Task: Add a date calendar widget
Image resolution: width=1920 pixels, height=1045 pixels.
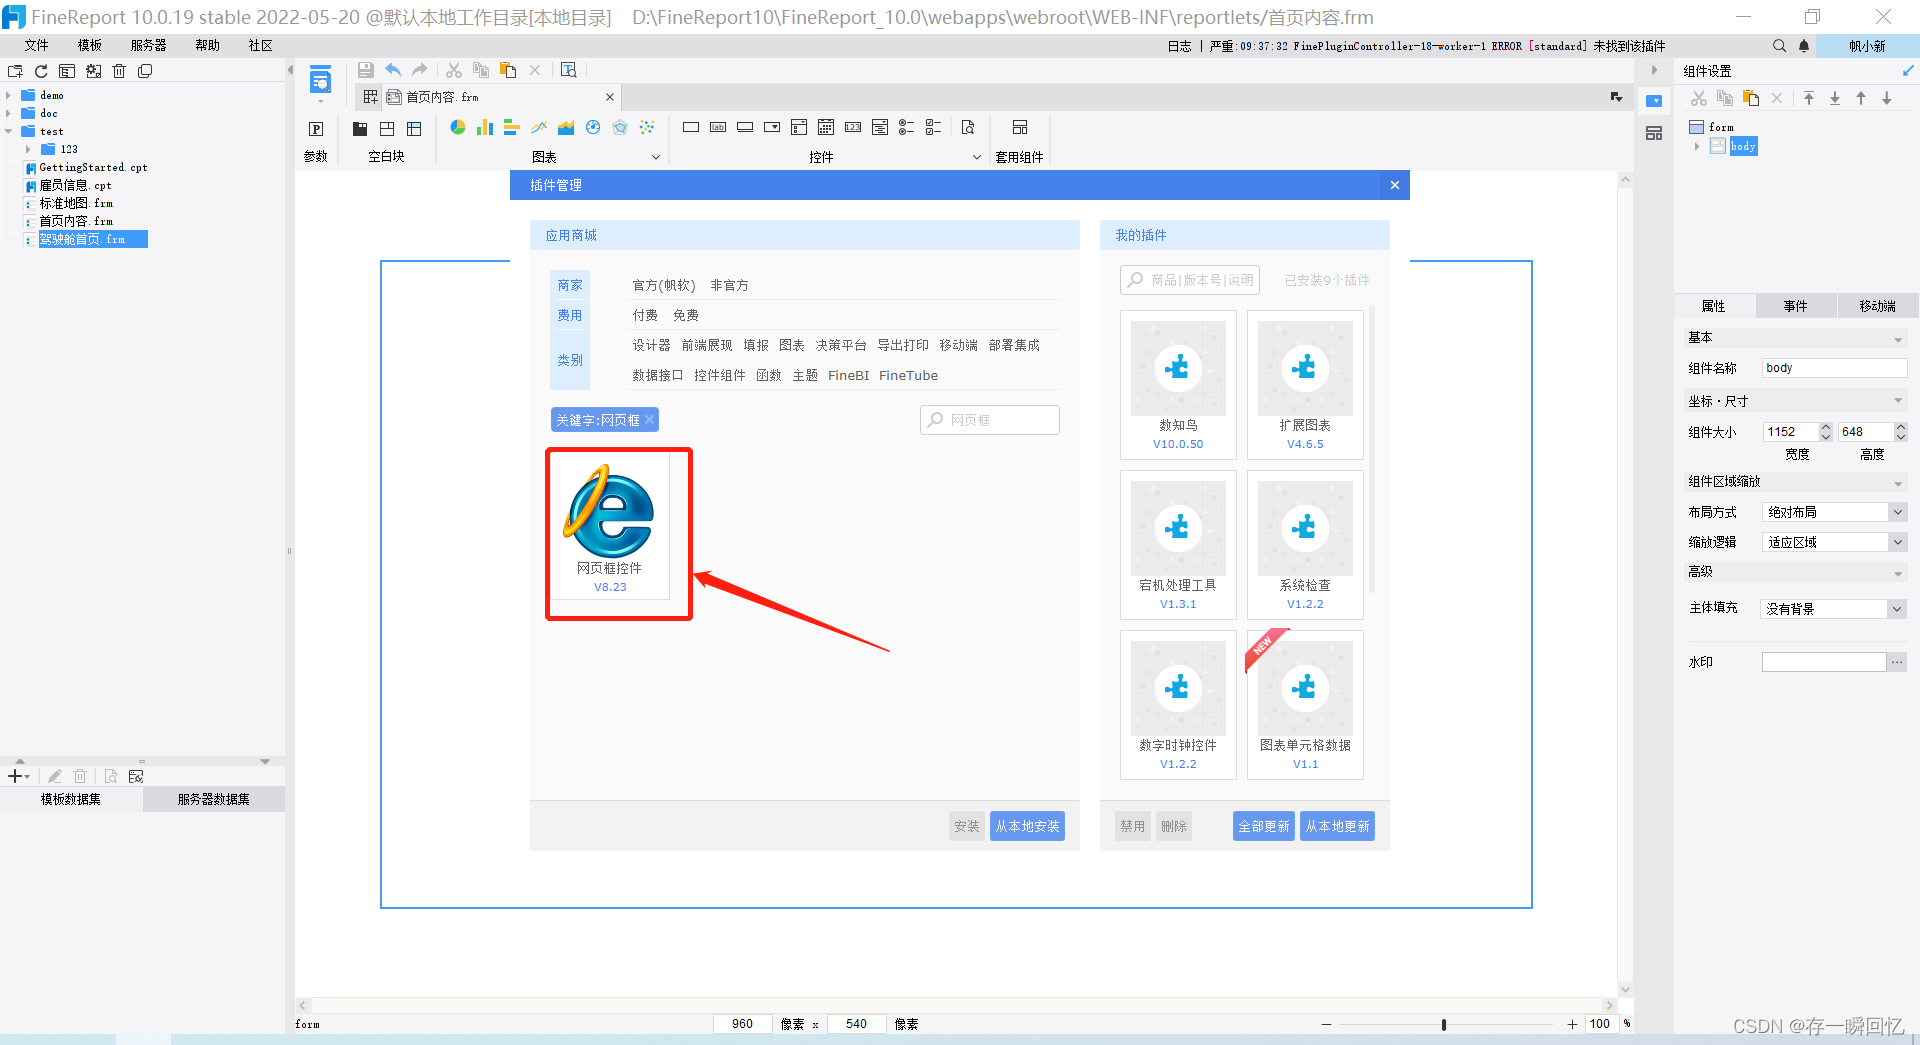Action: coord(826,127)
